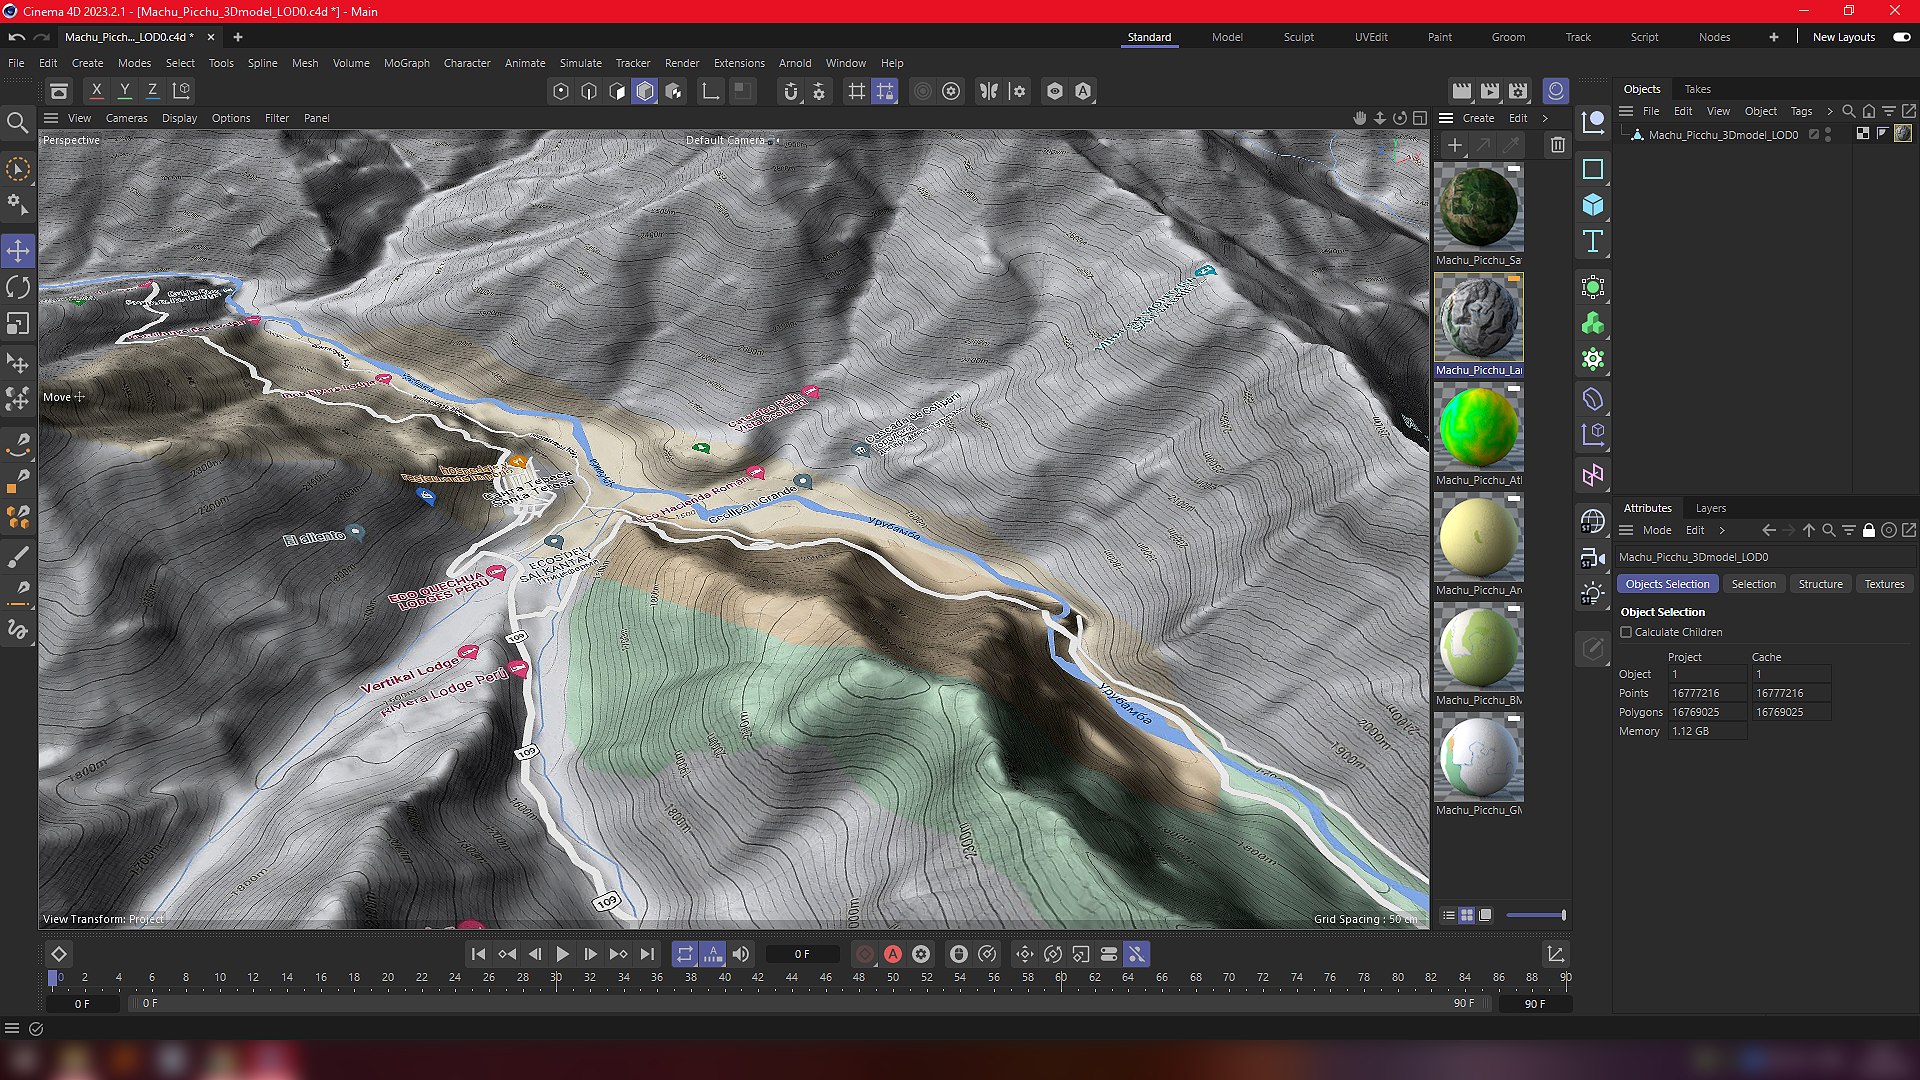Click the Play forward button
Image resolution: width=1920 pixels, height=1080 pixels.
(x=562, y=954)
